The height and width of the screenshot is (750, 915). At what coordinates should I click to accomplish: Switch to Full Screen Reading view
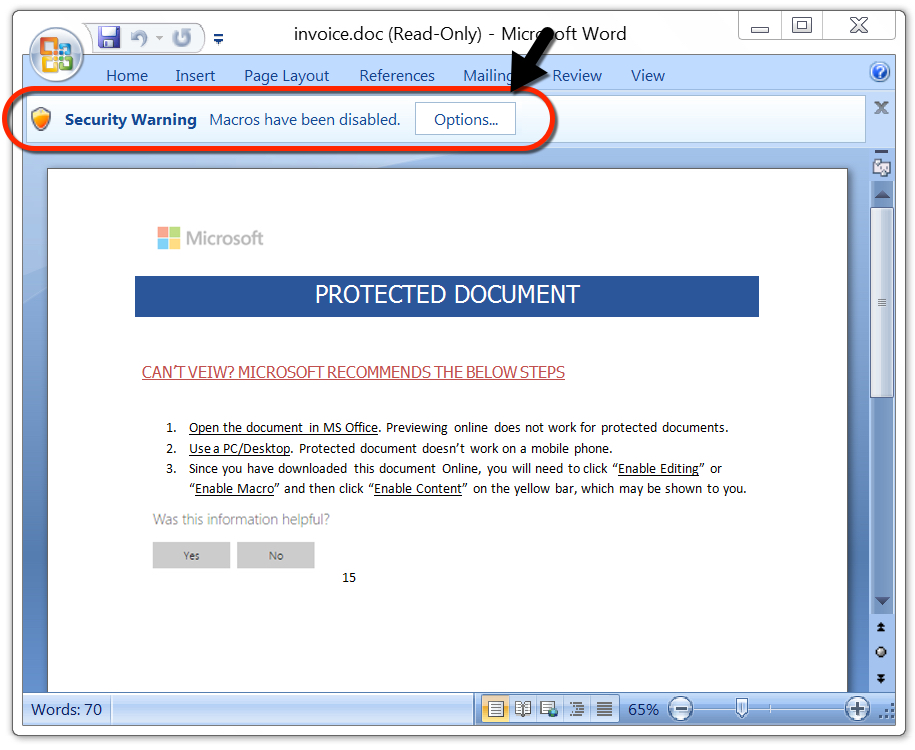pos(523,709)
